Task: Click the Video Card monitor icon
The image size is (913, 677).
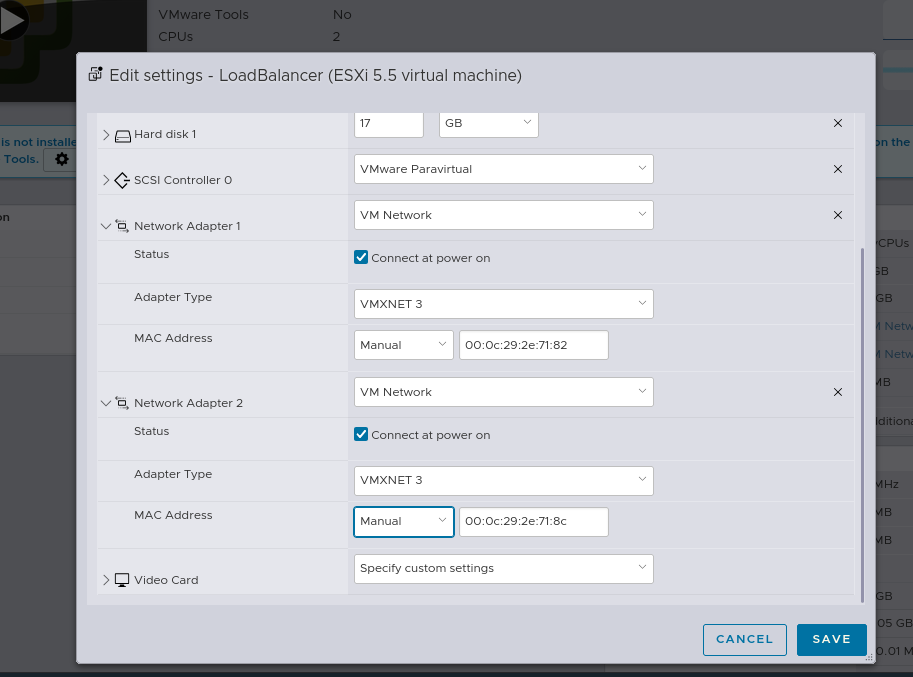Action: pos(122,580)
